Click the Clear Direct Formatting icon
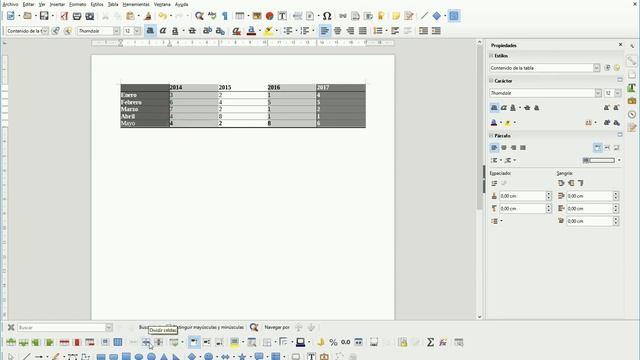 236,31
